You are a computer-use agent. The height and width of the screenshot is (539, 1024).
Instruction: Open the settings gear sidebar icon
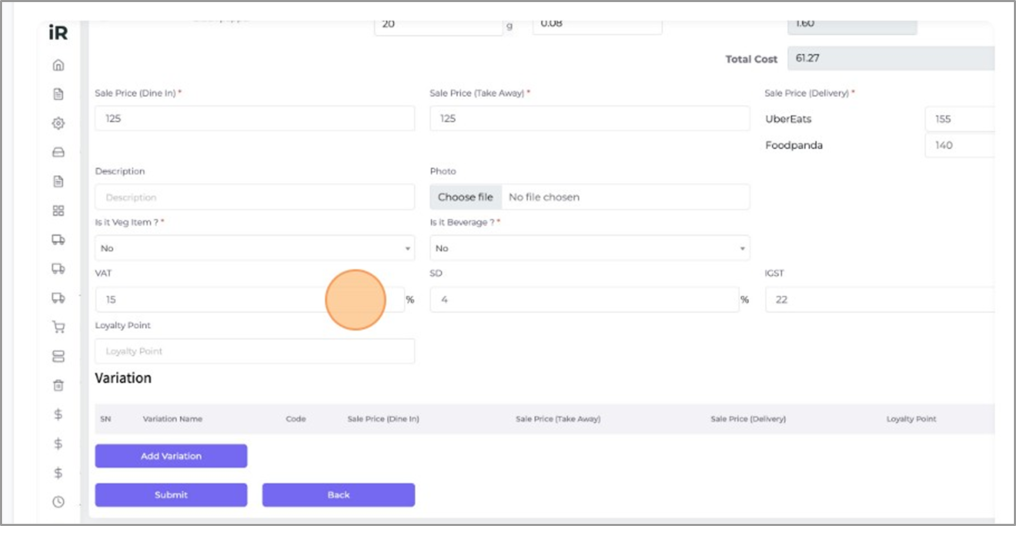coord(58,123)
